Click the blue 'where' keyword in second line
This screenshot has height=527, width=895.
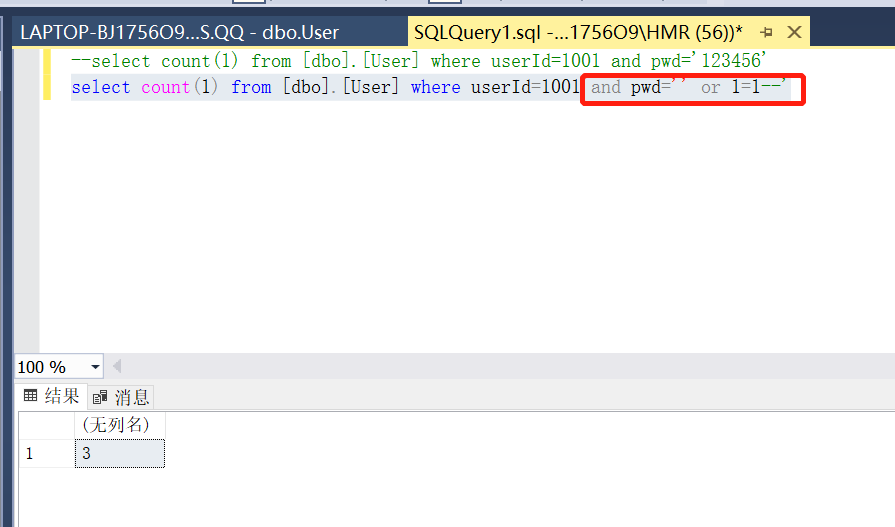click(436, 87)
